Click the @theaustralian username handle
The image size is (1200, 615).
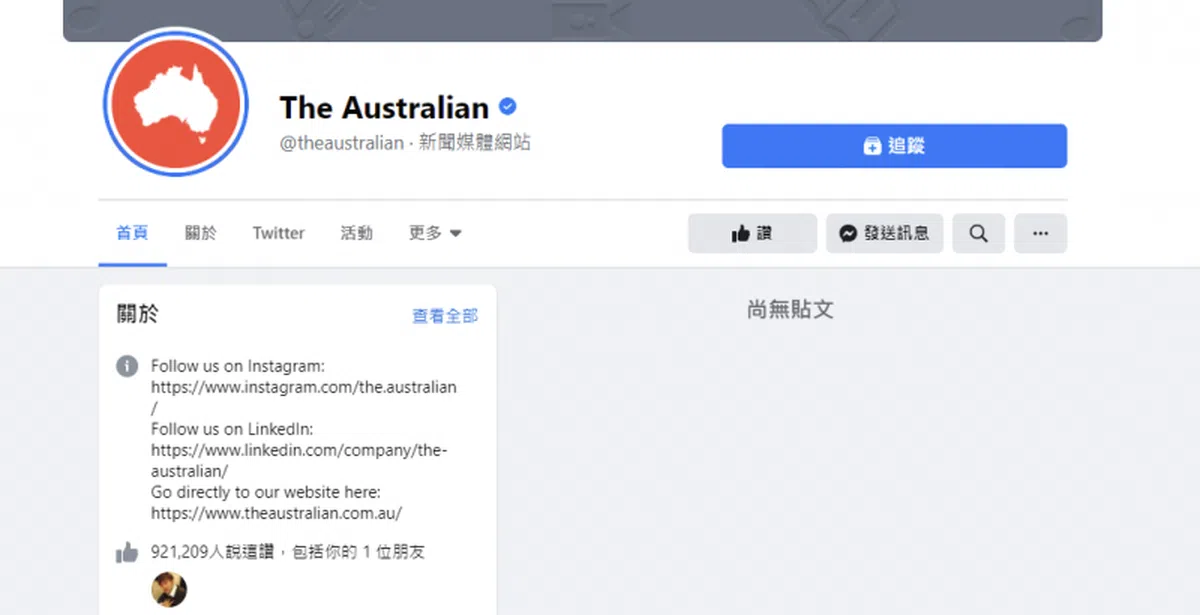[341, 143]
